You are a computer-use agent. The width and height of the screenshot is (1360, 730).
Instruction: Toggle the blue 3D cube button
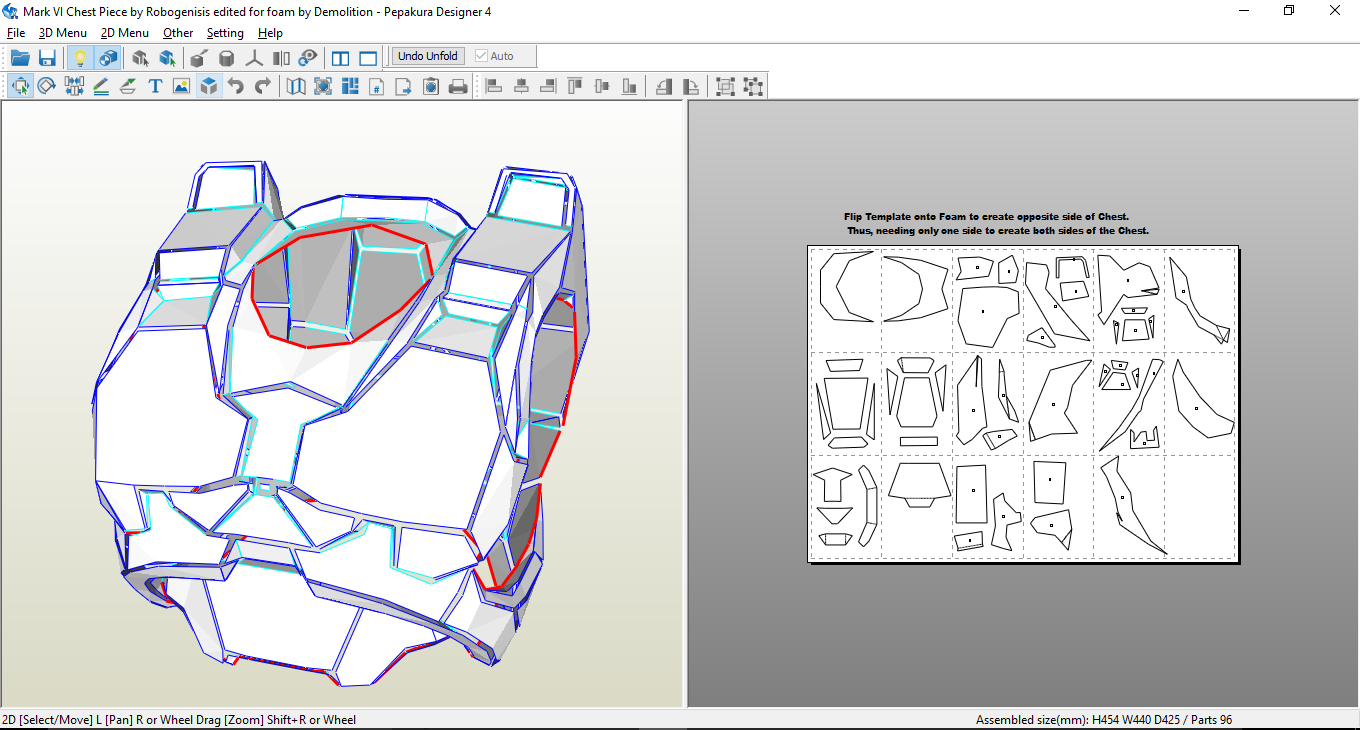pos(208,86)
